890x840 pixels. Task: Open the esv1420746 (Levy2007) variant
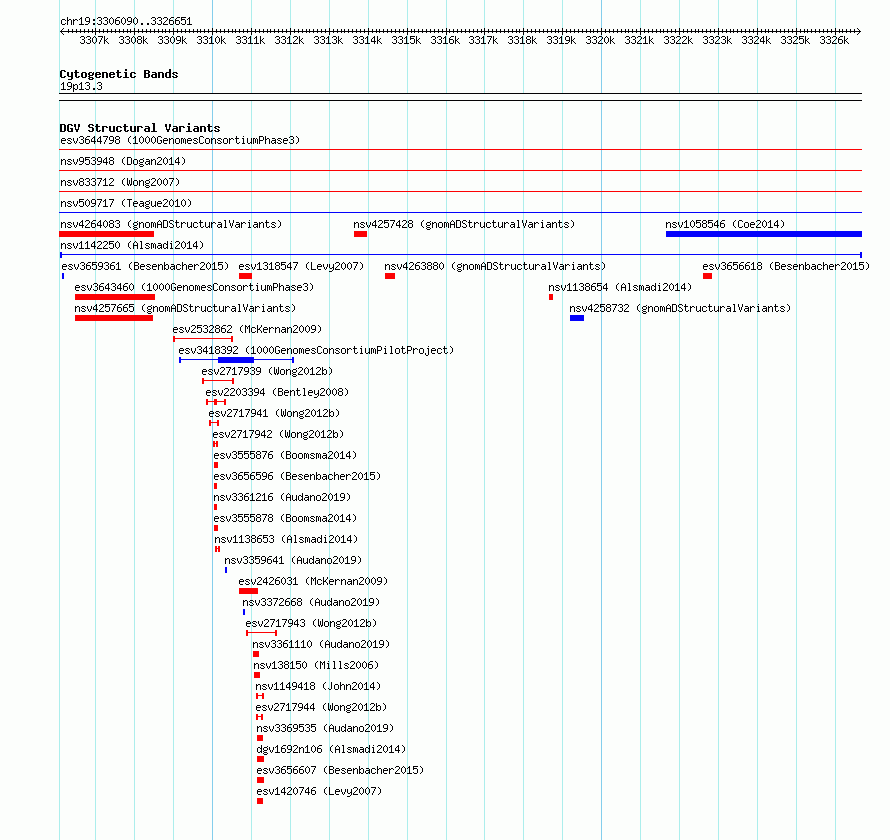click(319, 791)
